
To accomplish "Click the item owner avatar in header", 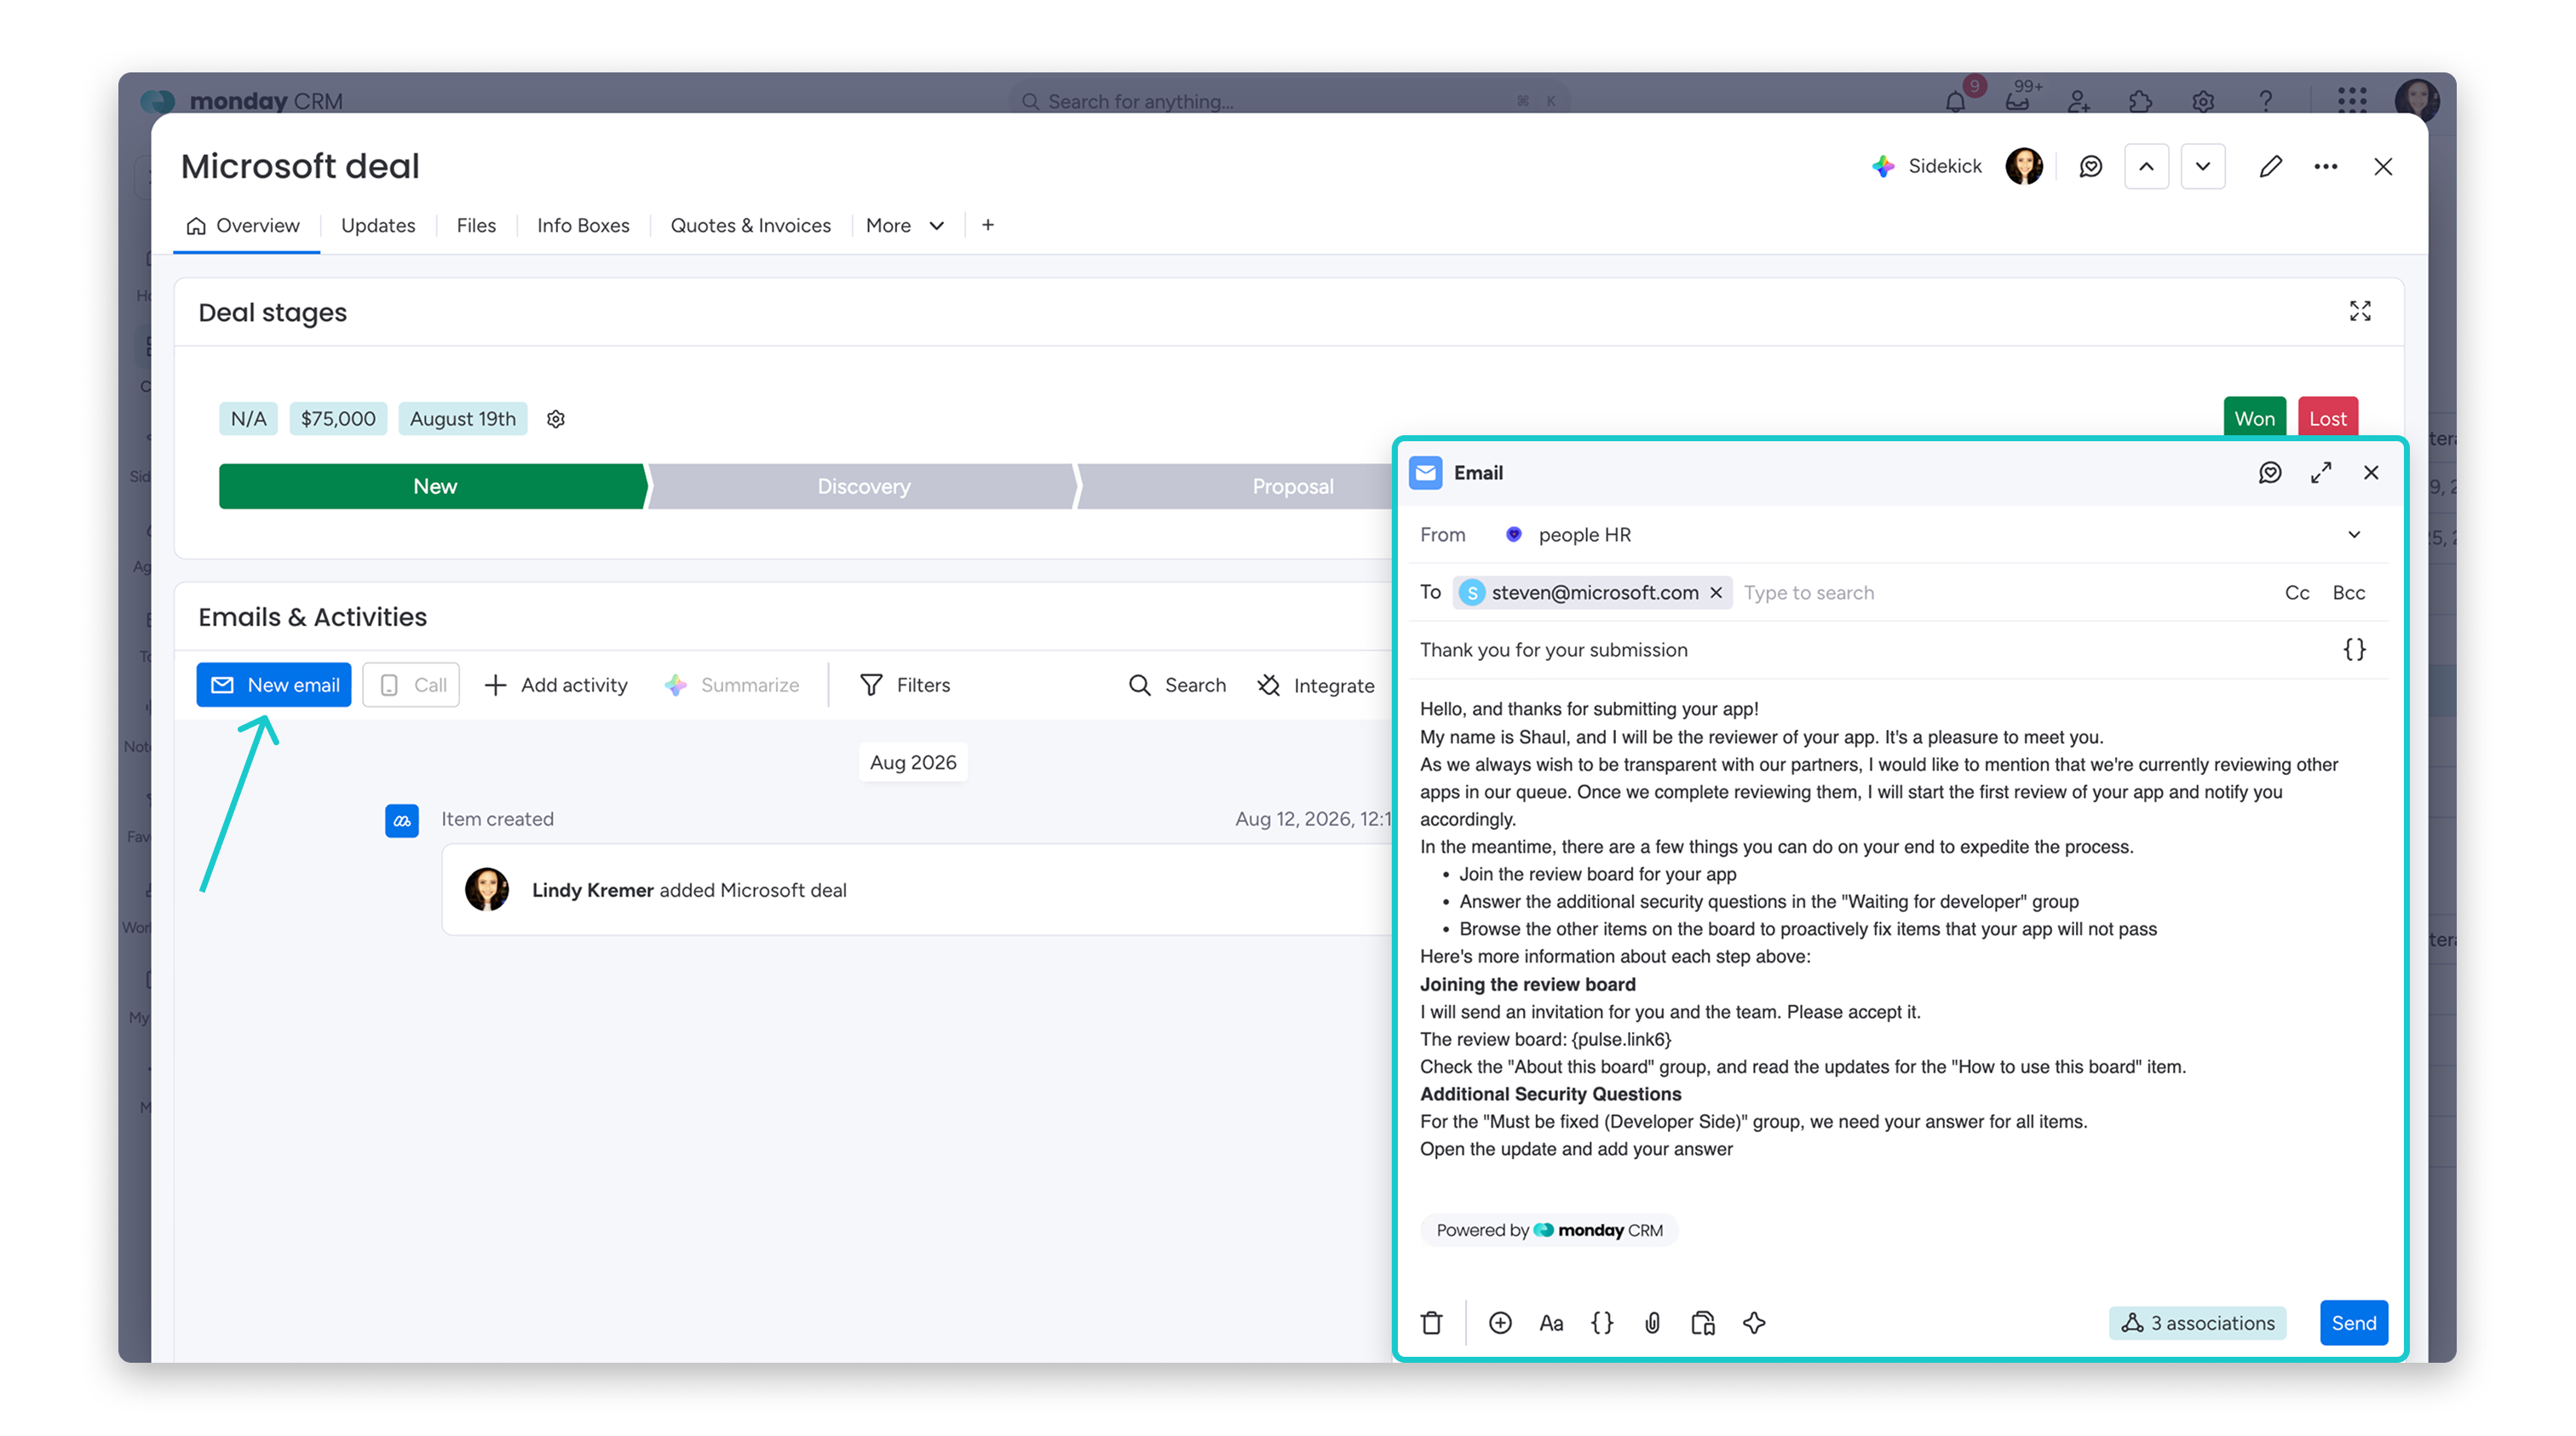I will (2024, 166).
